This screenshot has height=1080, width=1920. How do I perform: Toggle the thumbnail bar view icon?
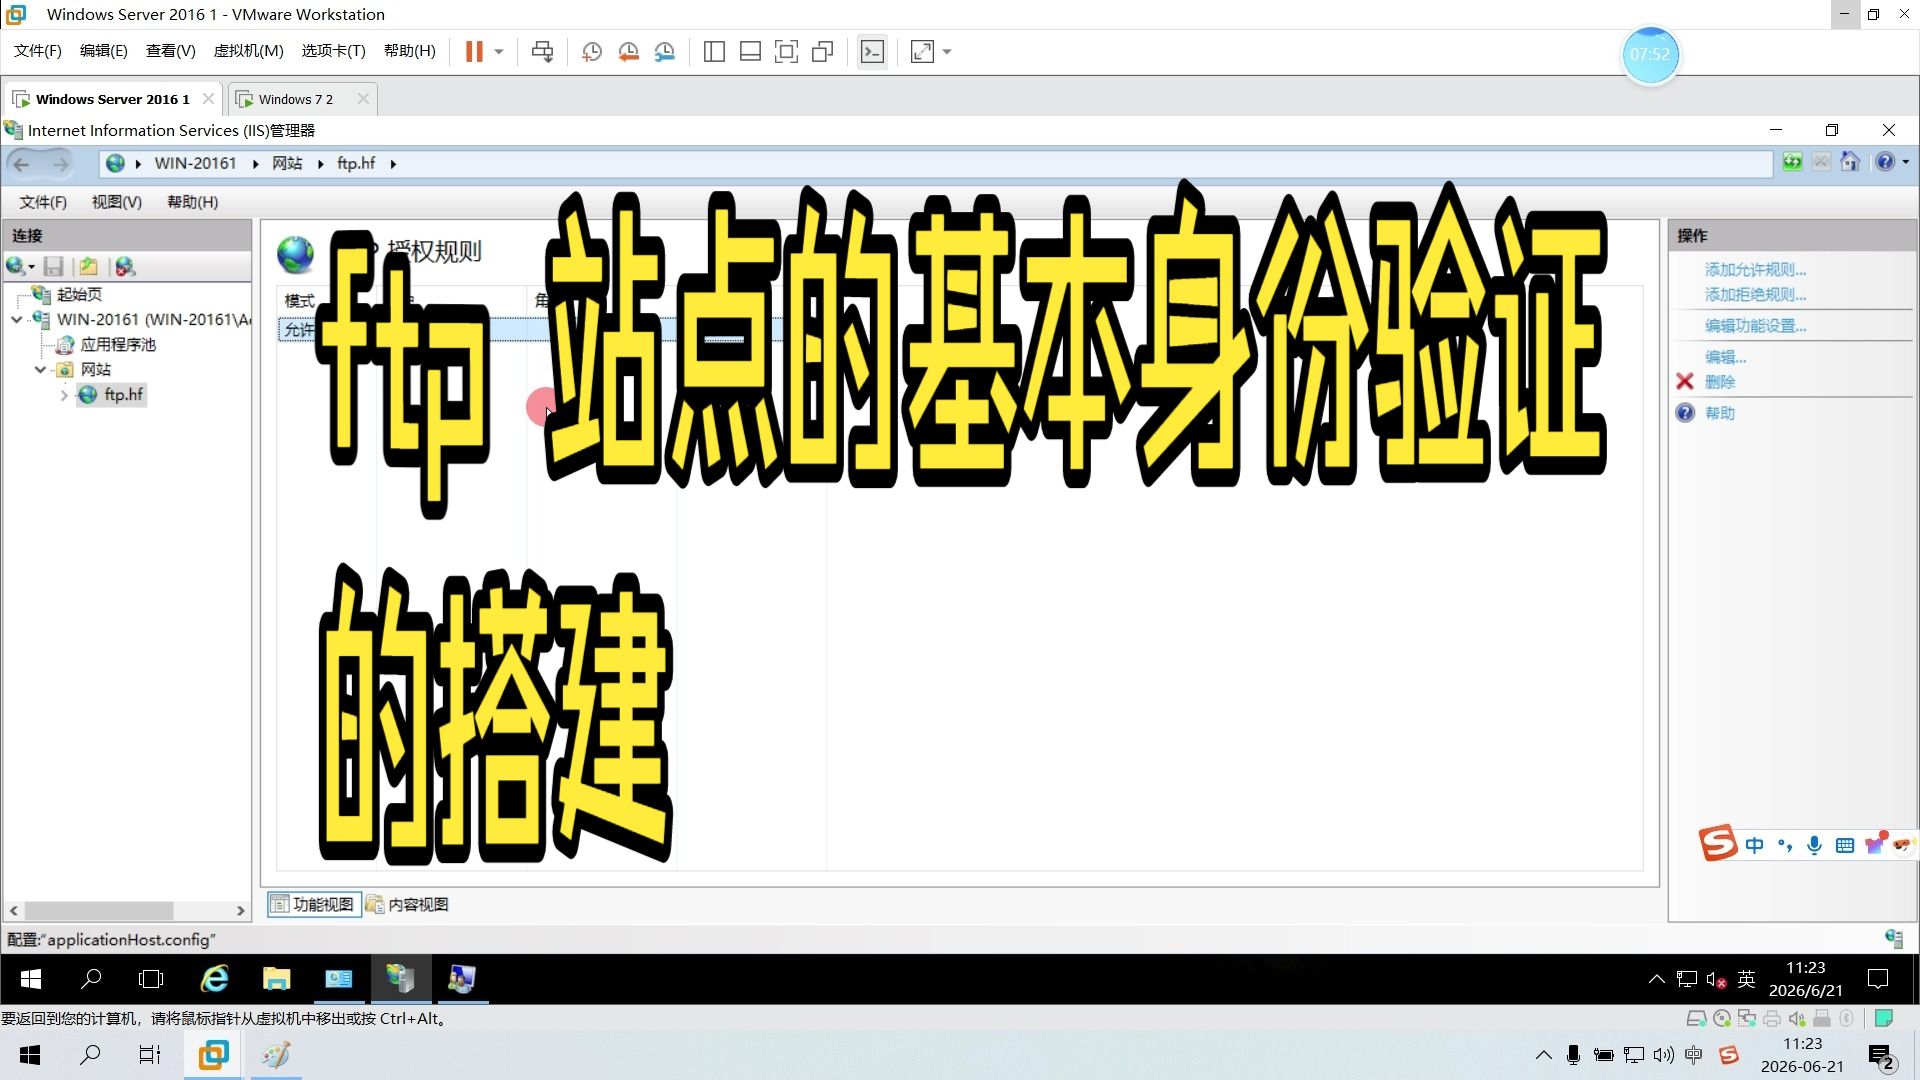750,51
